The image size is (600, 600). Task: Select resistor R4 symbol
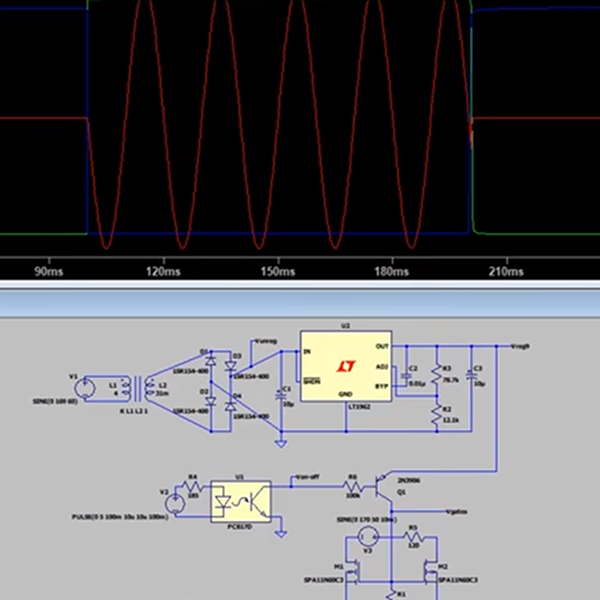[193, 487]
